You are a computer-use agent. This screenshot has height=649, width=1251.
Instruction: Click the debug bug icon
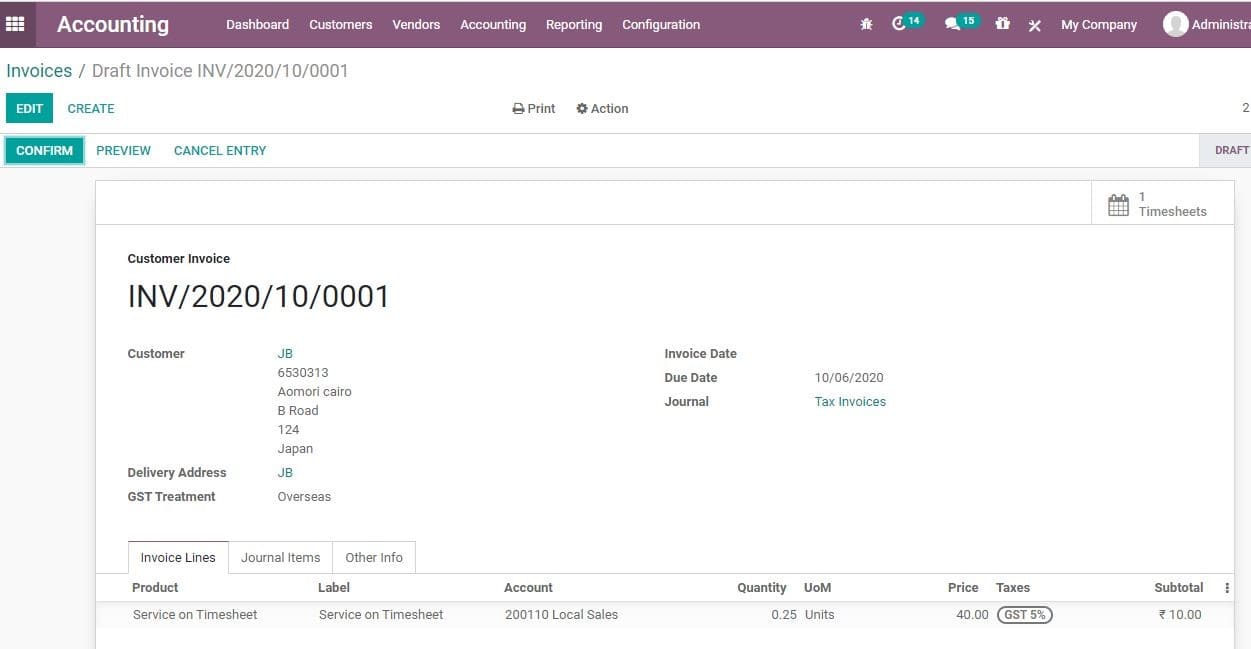pyautogui.click(x=866, y=24)
